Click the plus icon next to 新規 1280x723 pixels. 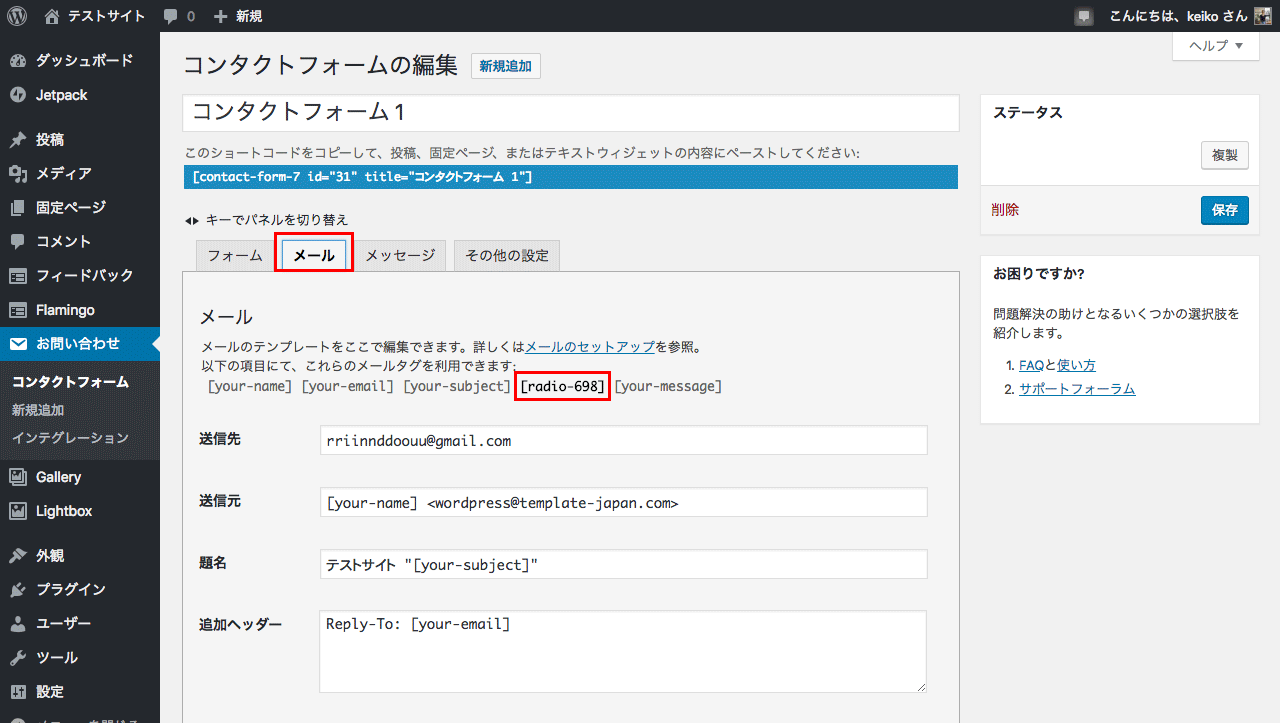click(221, 16)
